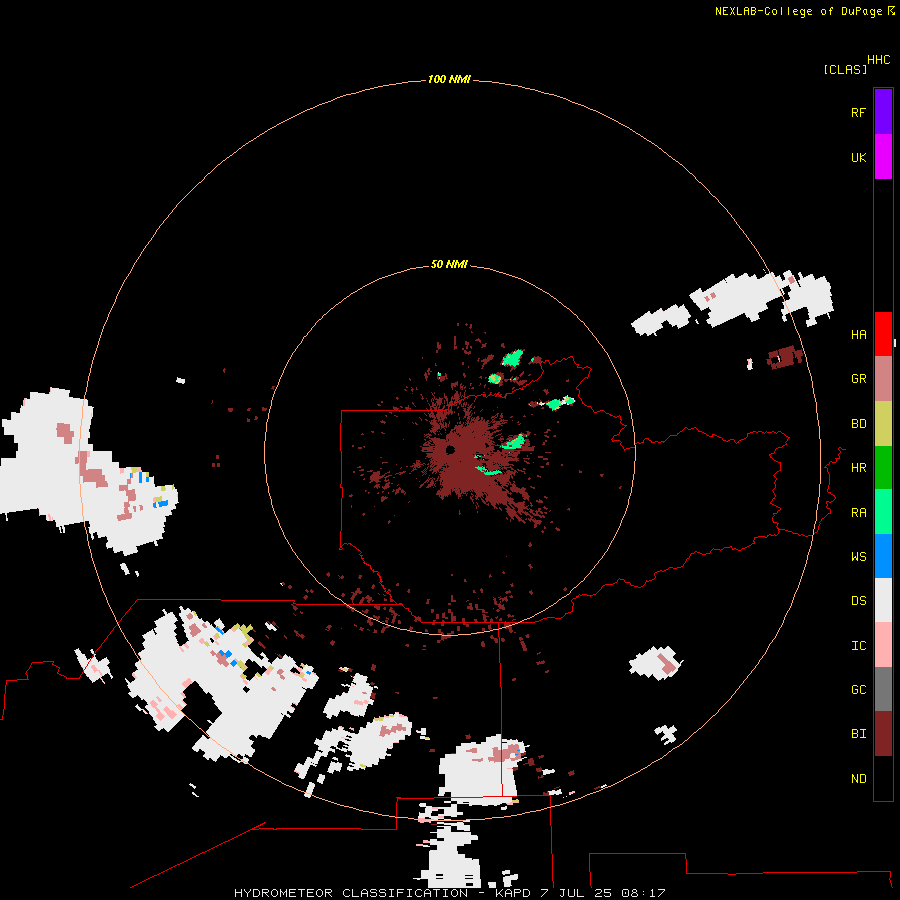The width and height of the screenshot is (900, 900).
Task: Click the RF legend label
Action: coord(858,112)
